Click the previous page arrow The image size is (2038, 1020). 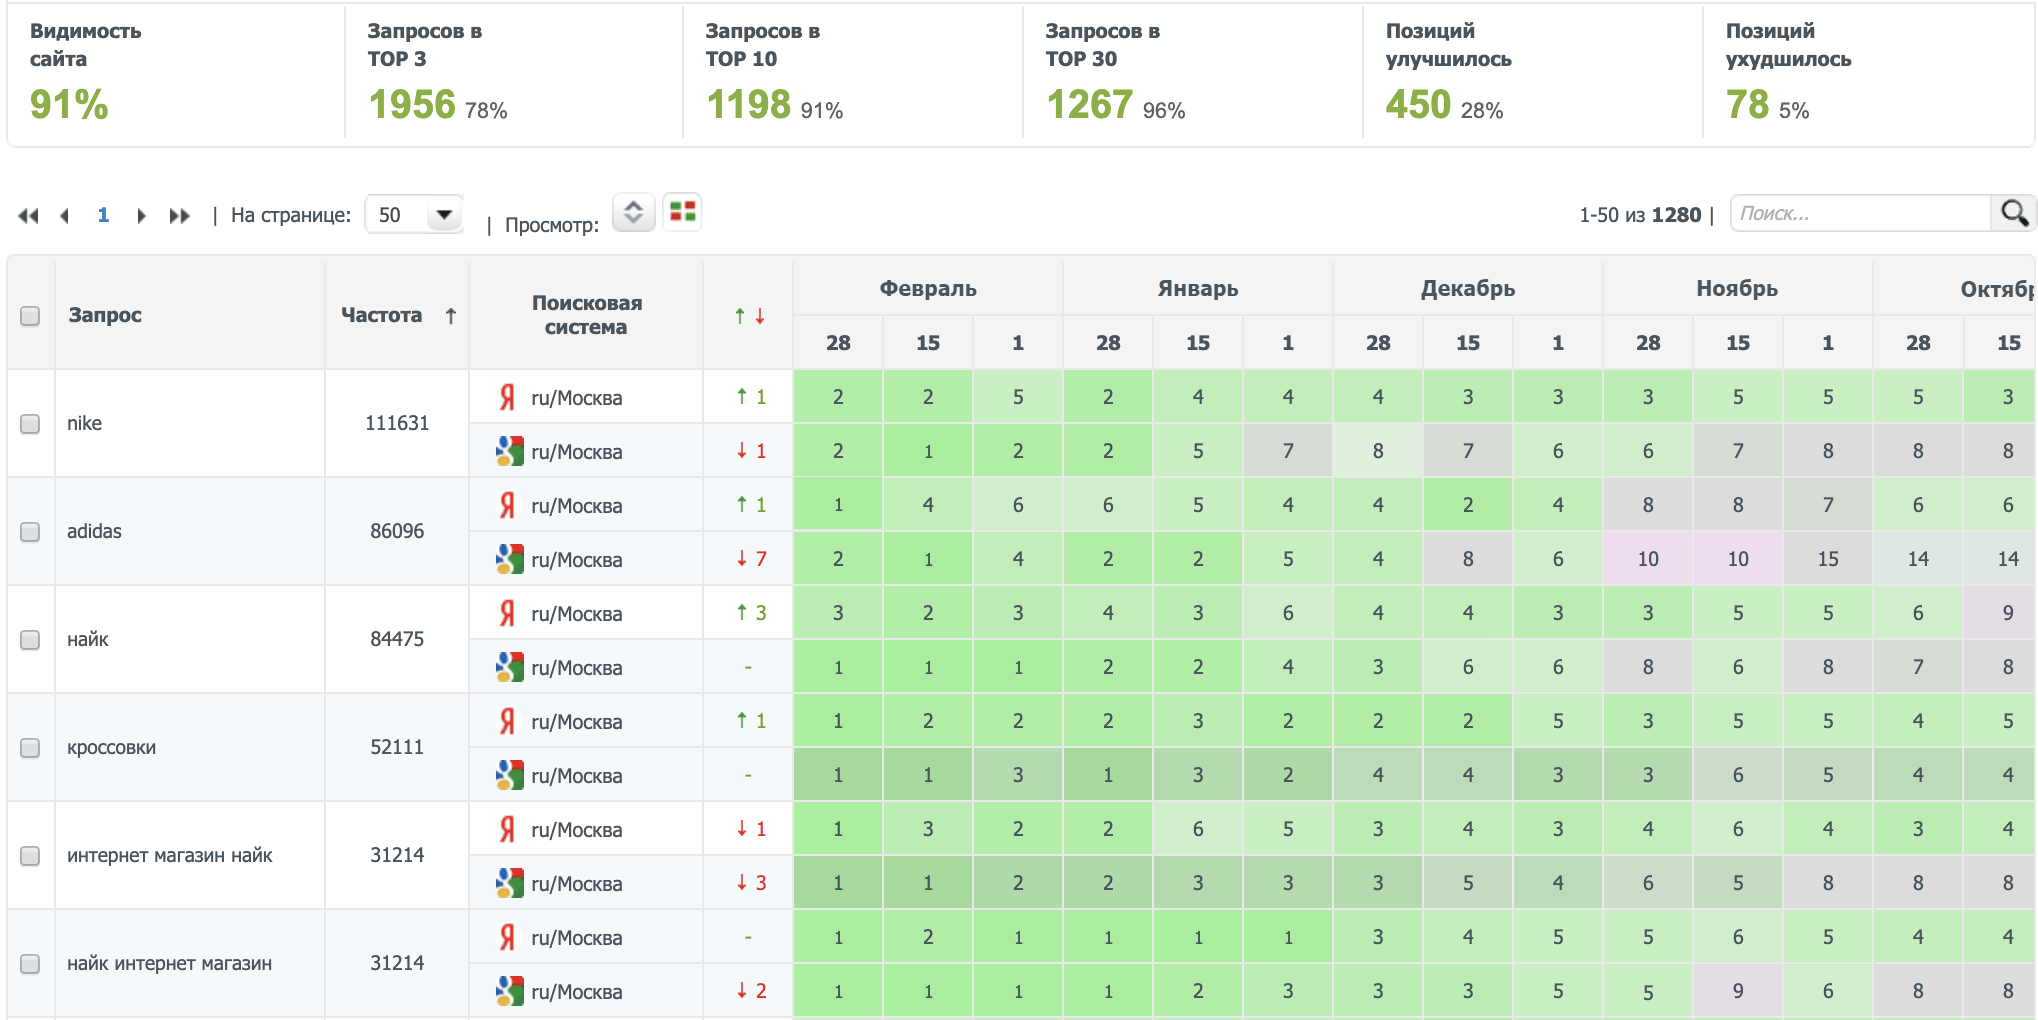(65, 215)
